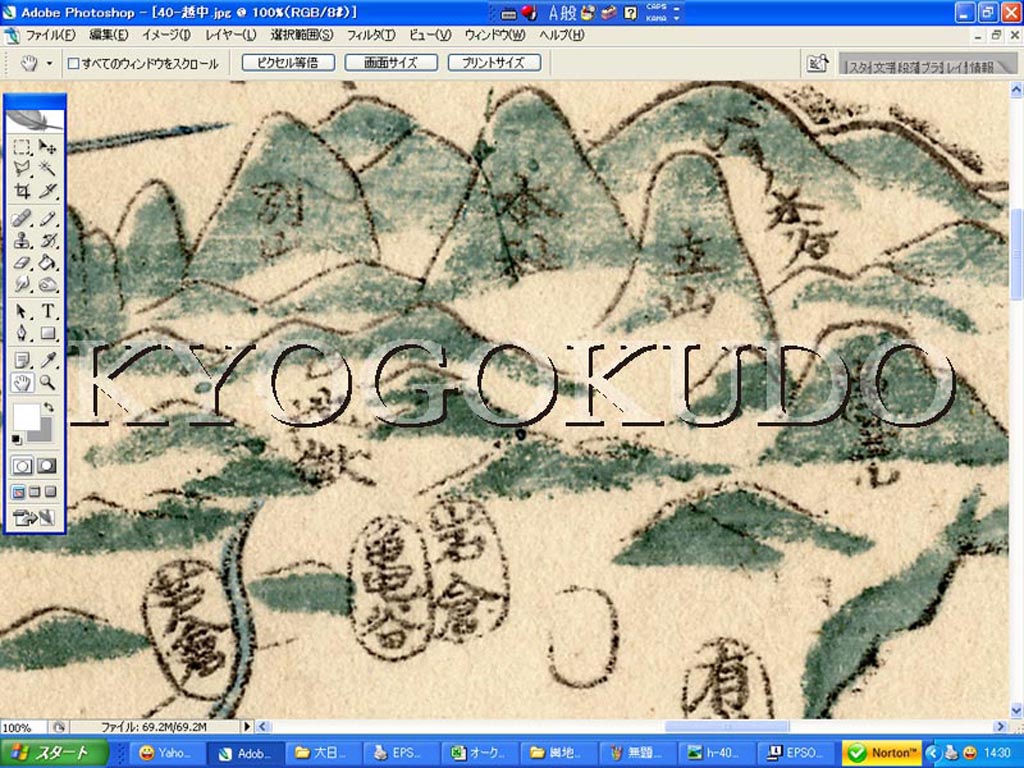Open ファイル(F) menu
1024x768 pixels.
tap(50, 35)
